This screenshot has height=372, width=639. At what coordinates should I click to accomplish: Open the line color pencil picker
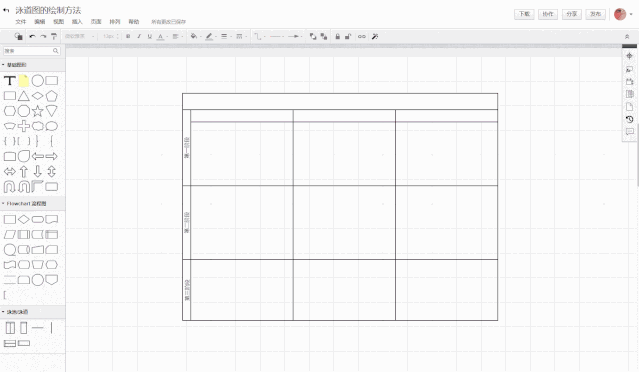(210, 37)
